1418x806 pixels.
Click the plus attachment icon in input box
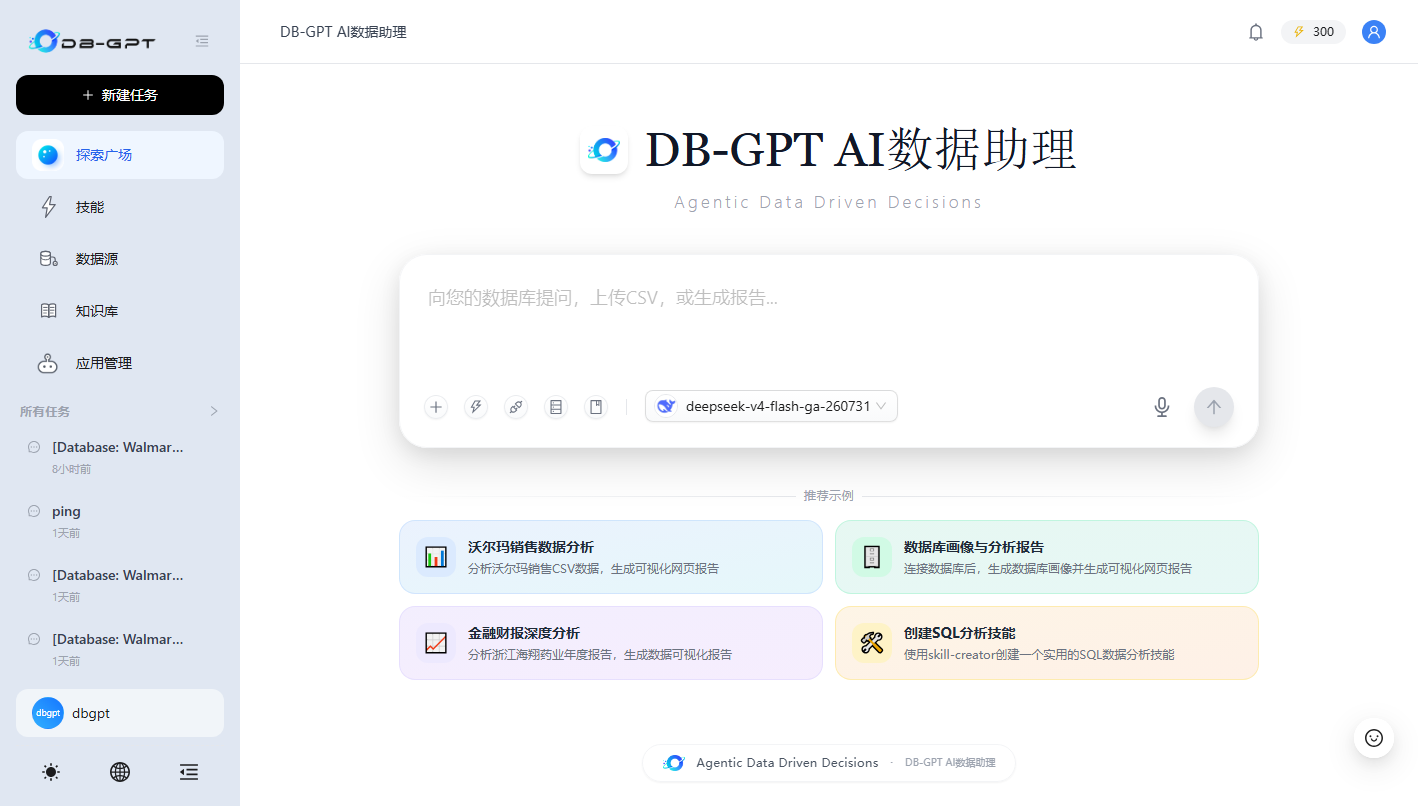tap(436, 407)
